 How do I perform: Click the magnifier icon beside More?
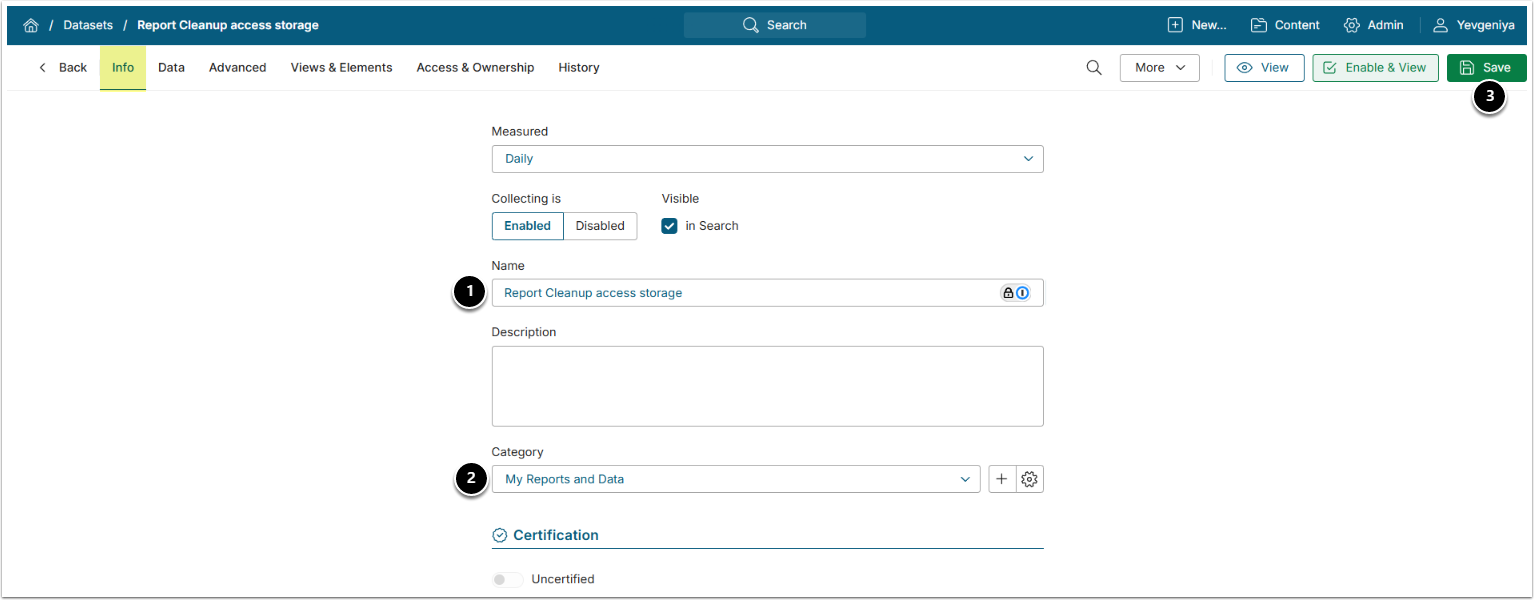click(1094, 68)
